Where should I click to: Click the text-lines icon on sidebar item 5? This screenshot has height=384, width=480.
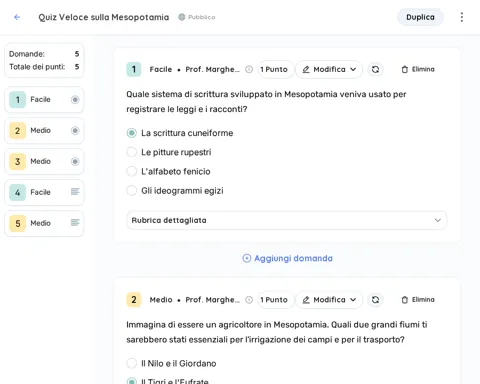point(75,222)
